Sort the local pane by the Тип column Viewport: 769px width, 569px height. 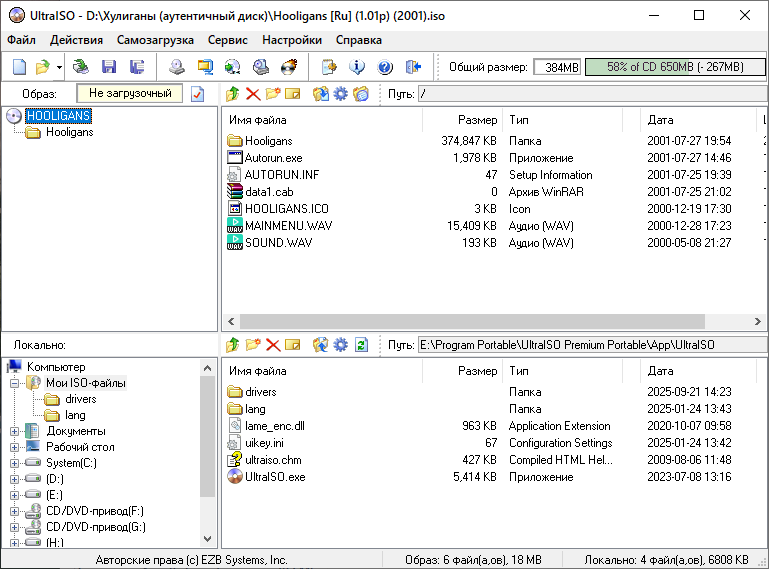click(564, 371)
